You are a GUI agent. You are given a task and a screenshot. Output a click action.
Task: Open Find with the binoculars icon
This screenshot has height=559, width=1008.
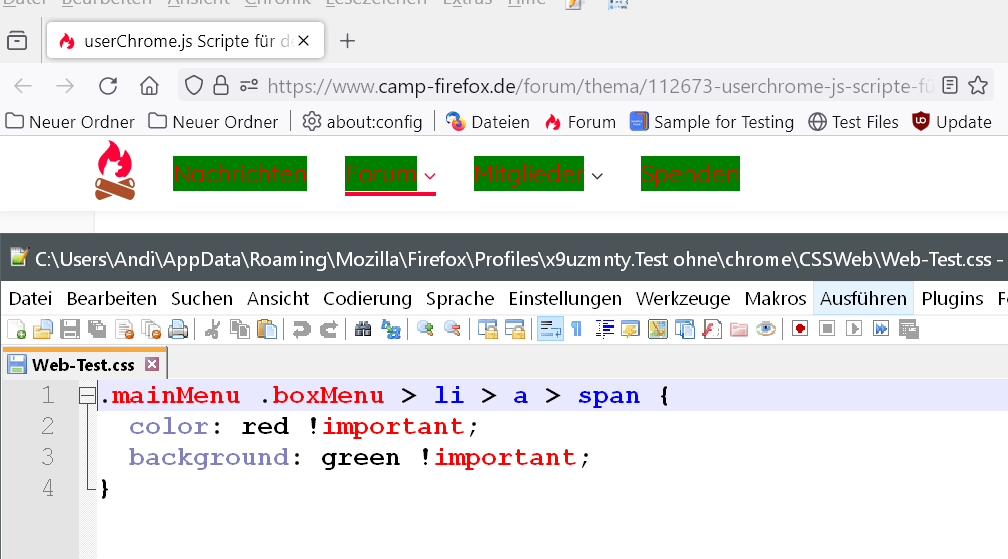tap(363, 330)
